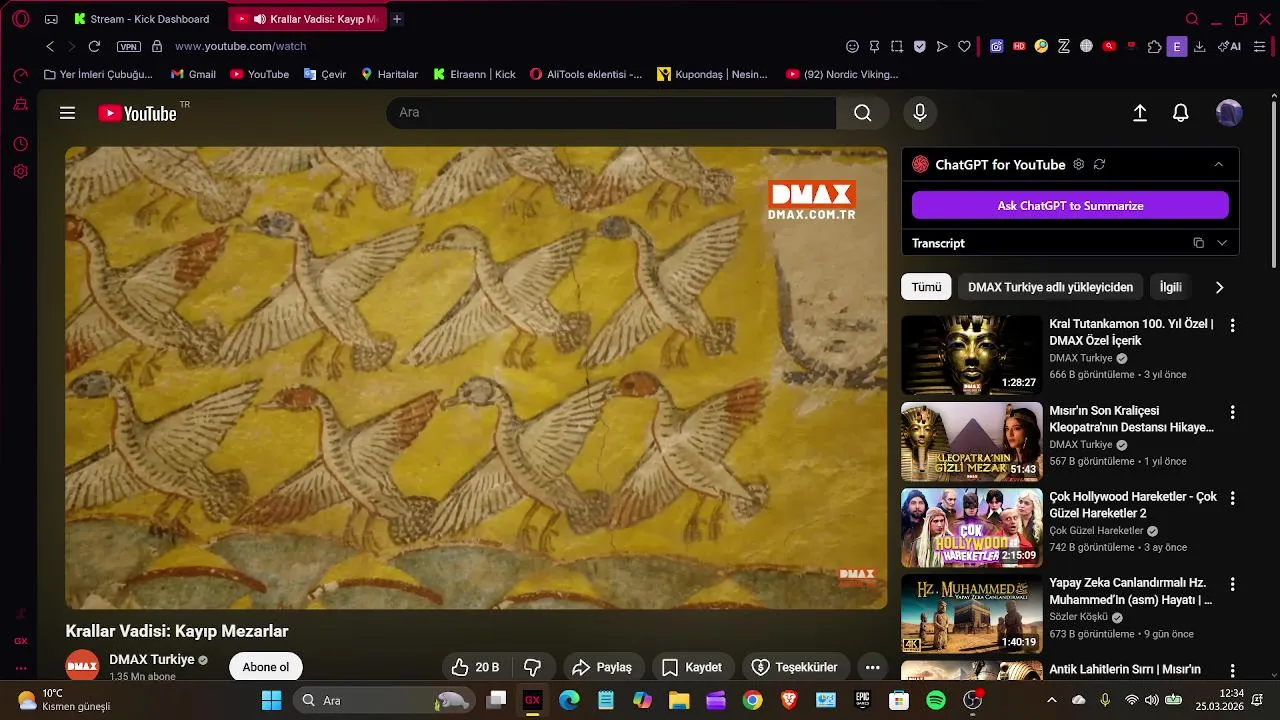The width and height of the screenshot is (1280, 720).
Task: Refresh the ChatGPT for YouTube panel
Action: click(x=1099, y=164)
